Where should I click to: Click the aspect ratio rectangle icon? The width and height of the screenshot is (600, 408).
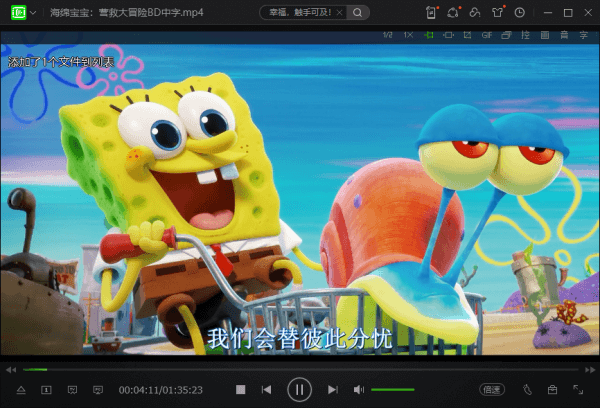tap(448, 35)
